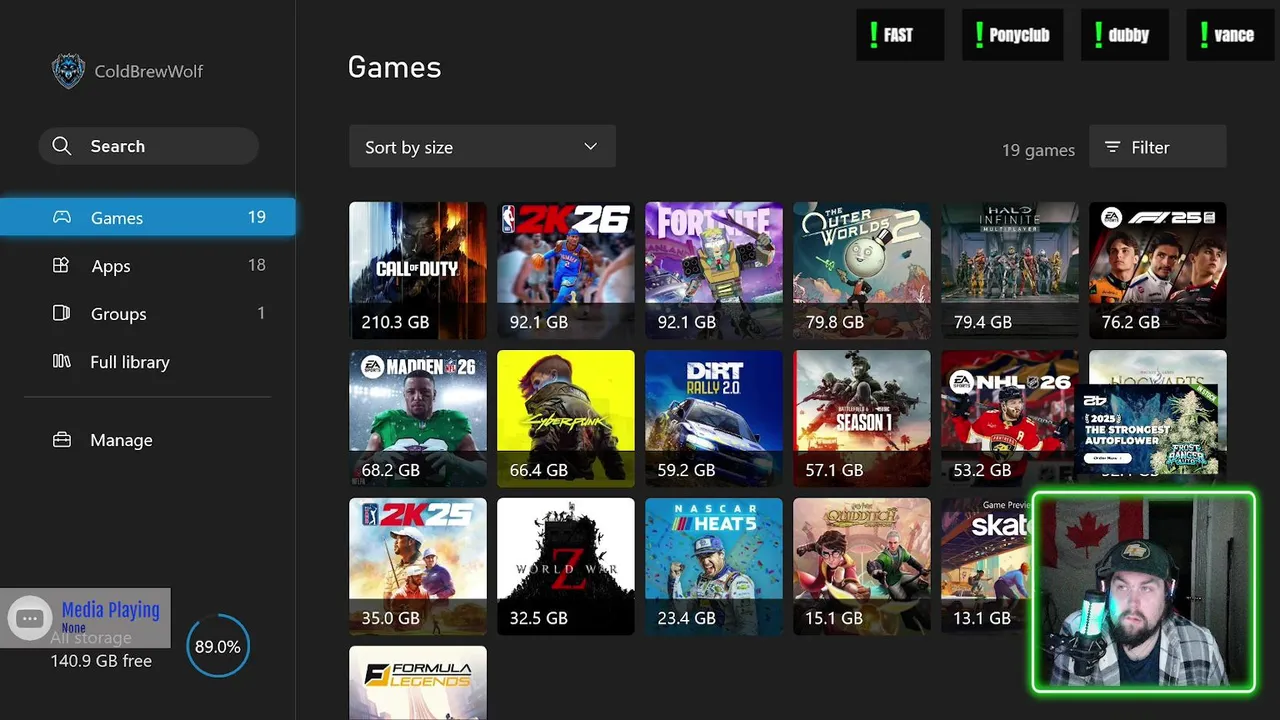Select the NHL 26 game tile
1280x720 pixels.
point(1008,418)
